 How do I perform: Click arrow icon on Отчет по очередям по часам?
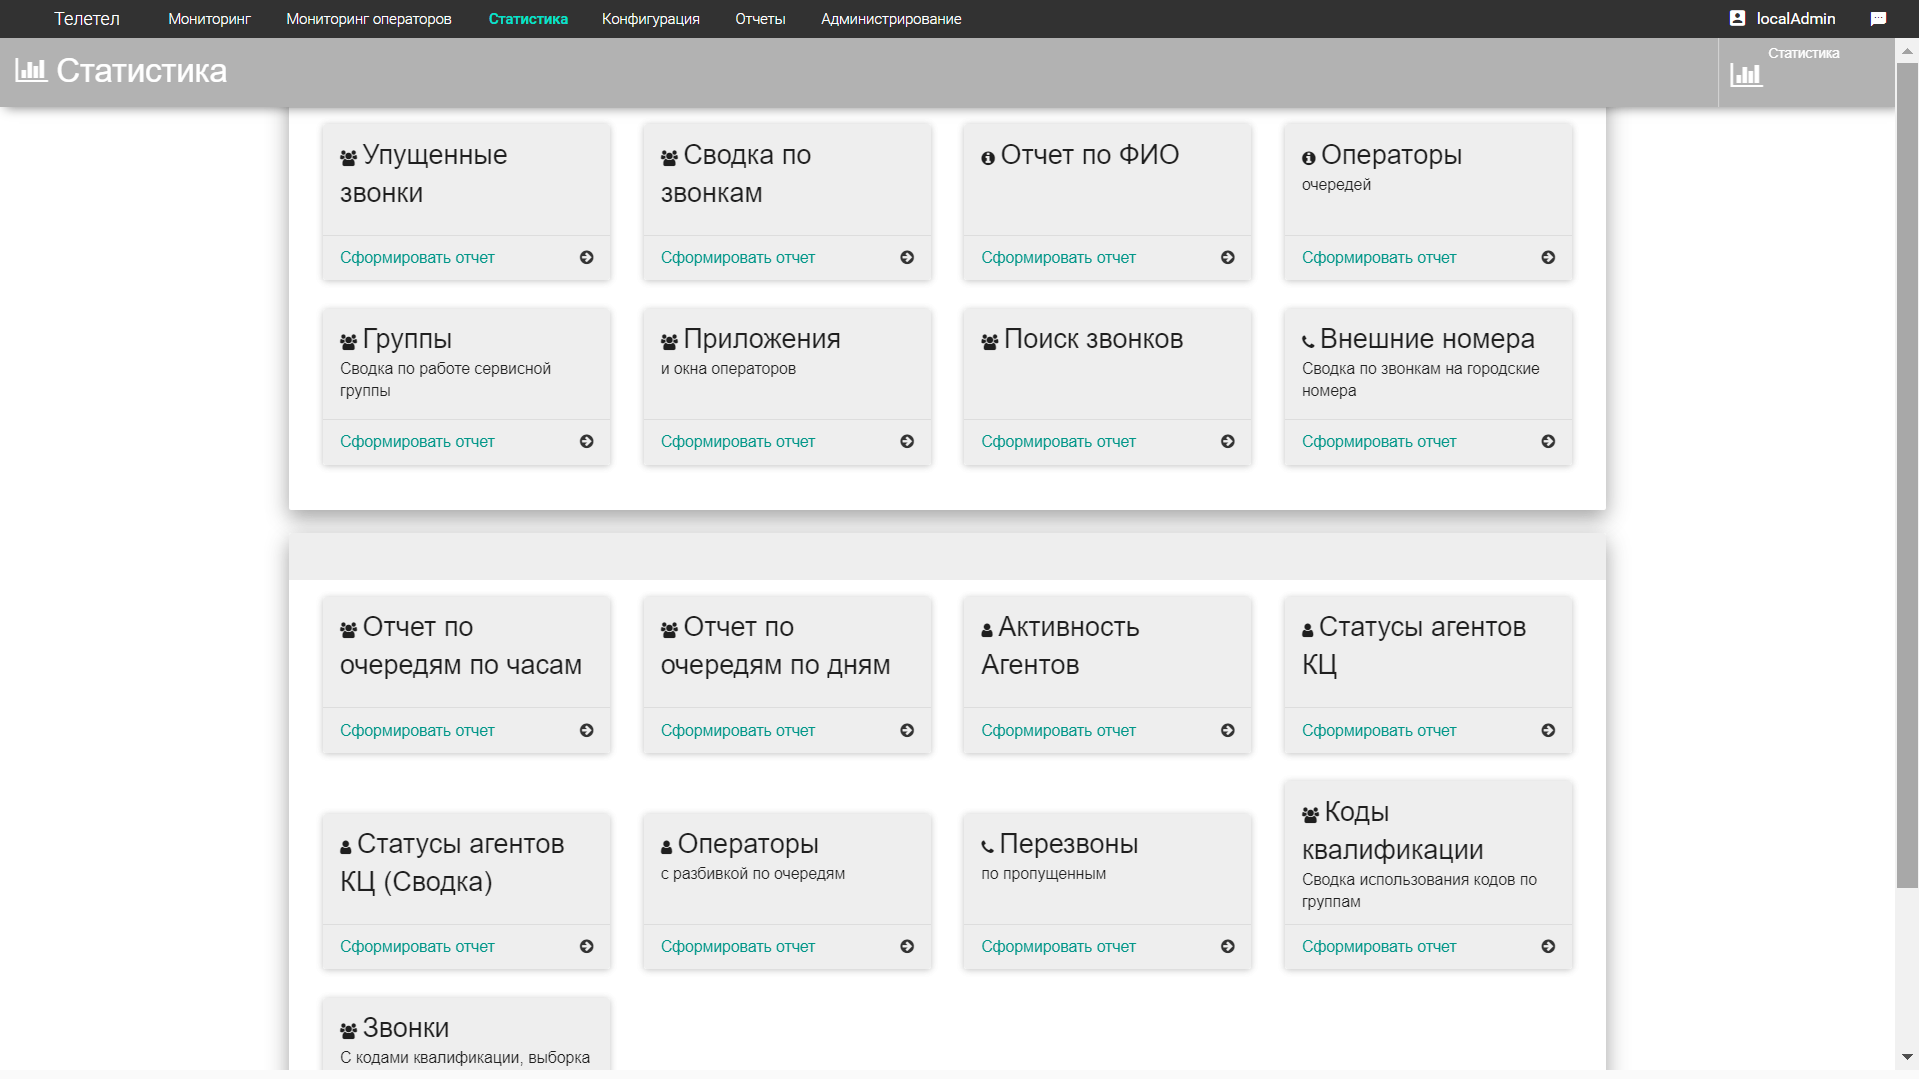pyautogui.click(x=587, y=730)
